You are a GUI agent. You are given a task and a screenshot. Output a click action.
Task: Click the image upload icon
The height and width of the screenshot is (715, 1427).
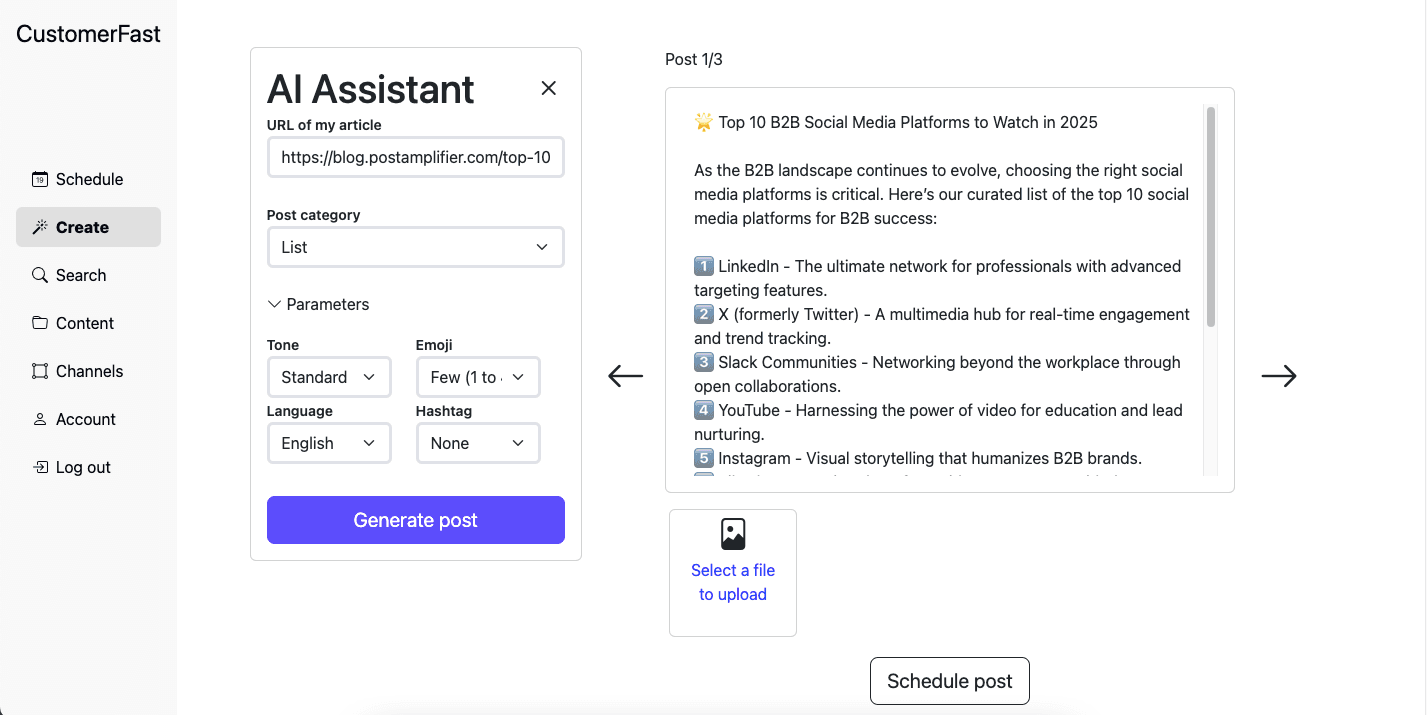click(733, 534)
